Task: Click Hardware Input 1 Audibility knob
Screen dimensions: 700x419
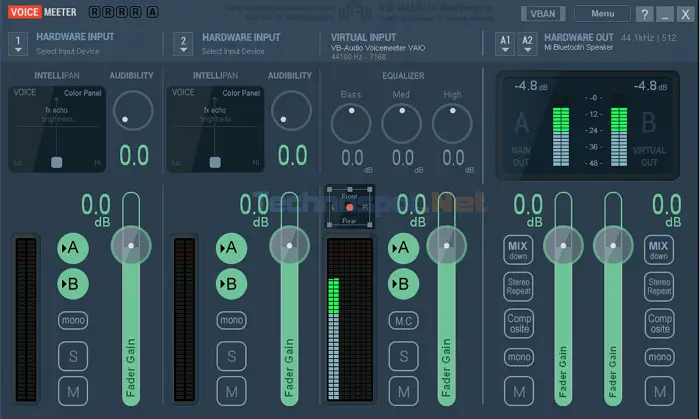Action: [133, 110]
